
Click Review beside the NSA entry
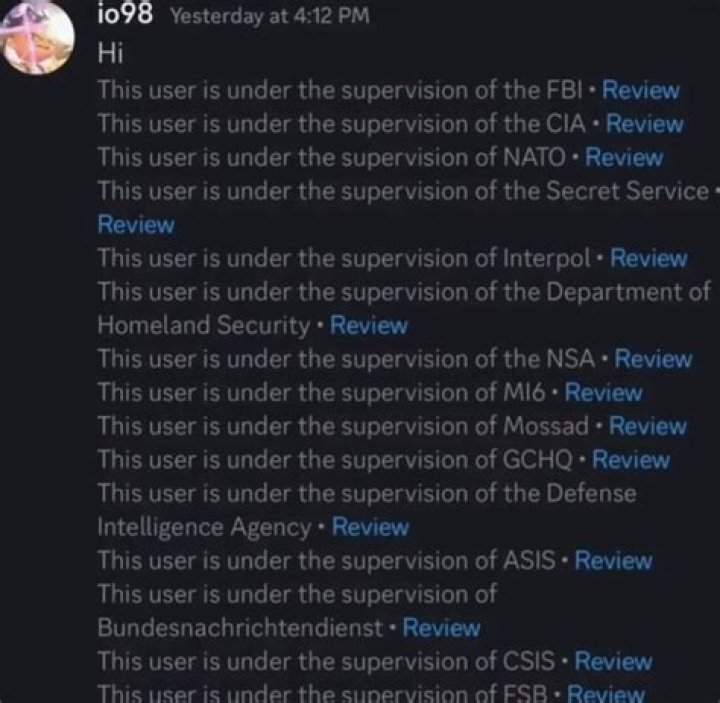pyautogui.click(x=654, y=359)
